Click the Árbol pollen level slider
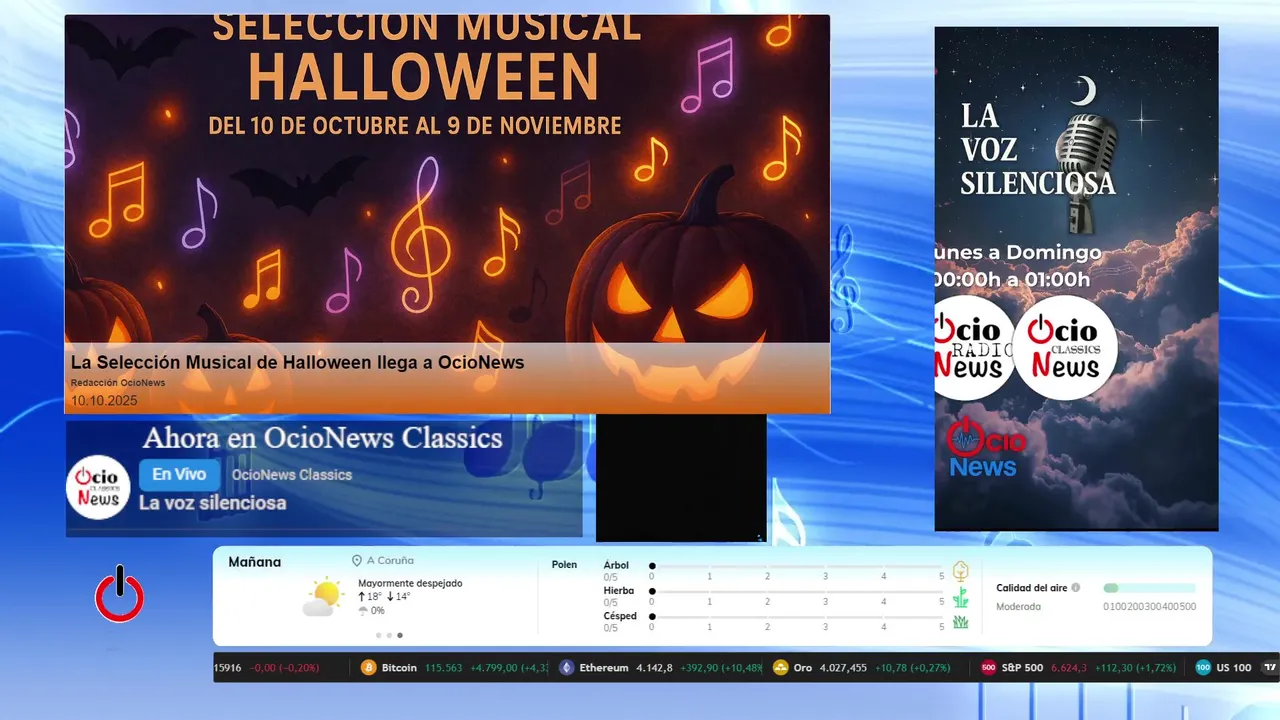This screenshot has height=720, width=1280. click(x=797, y=566)
